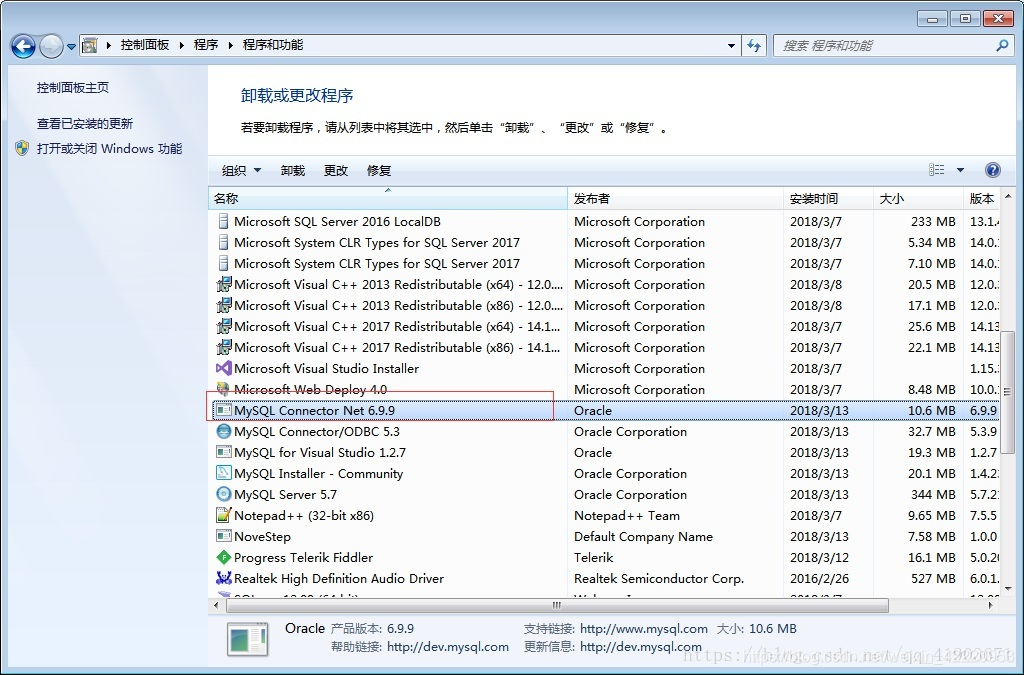The image size is (1024, 675).
Task: Select Microsoft Visual Studio Installer name text
Action: click(327, 369)
